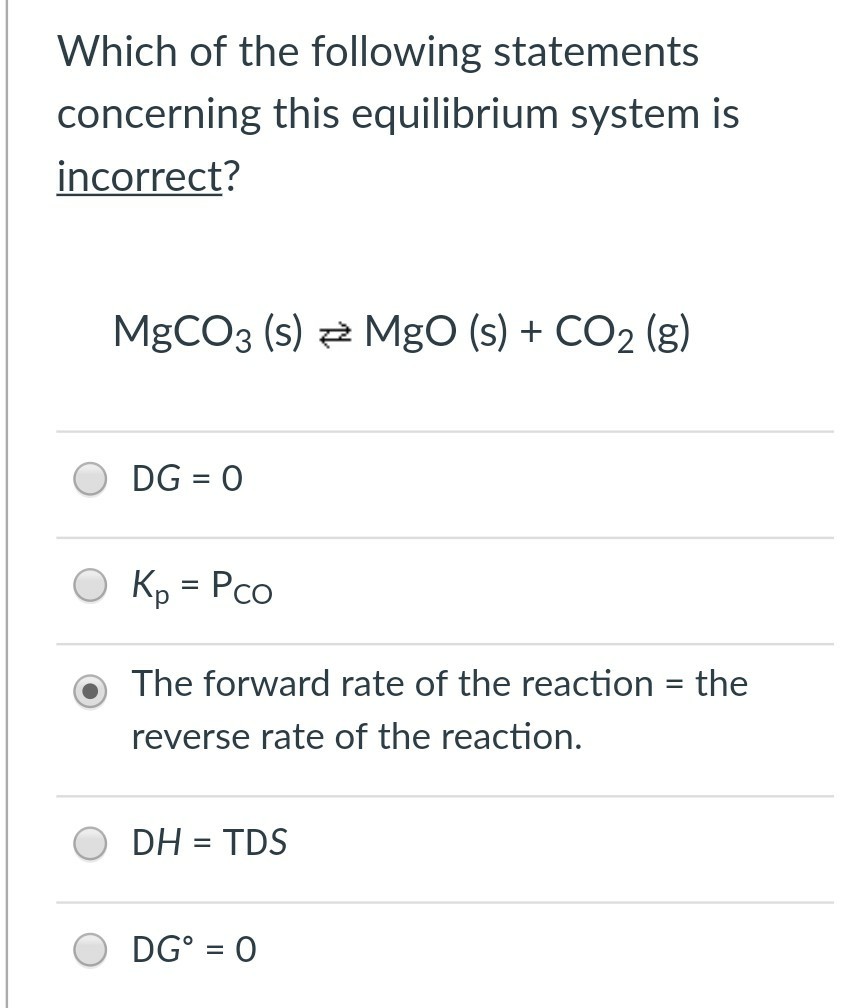864x1008 pixels.
Task: Select the Kp = PCO answer option
Action: [x=89, y=586]
